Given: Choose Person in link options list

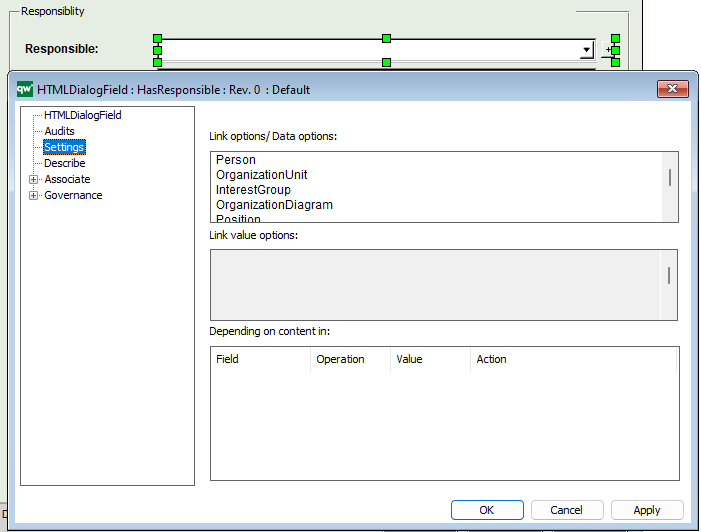Looking at the screenshot, I should (x=236, y=160).
